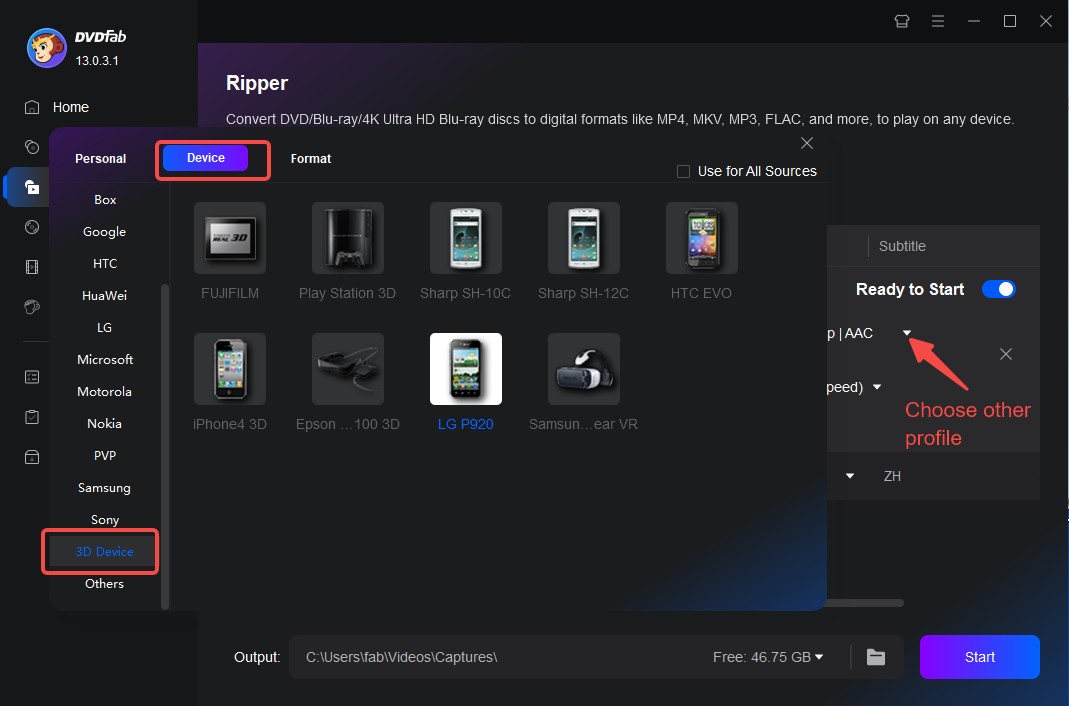This screenshot has height=706, width=1069.
Task: Open the hamburger main menu
Action: (x=938, y=21)
